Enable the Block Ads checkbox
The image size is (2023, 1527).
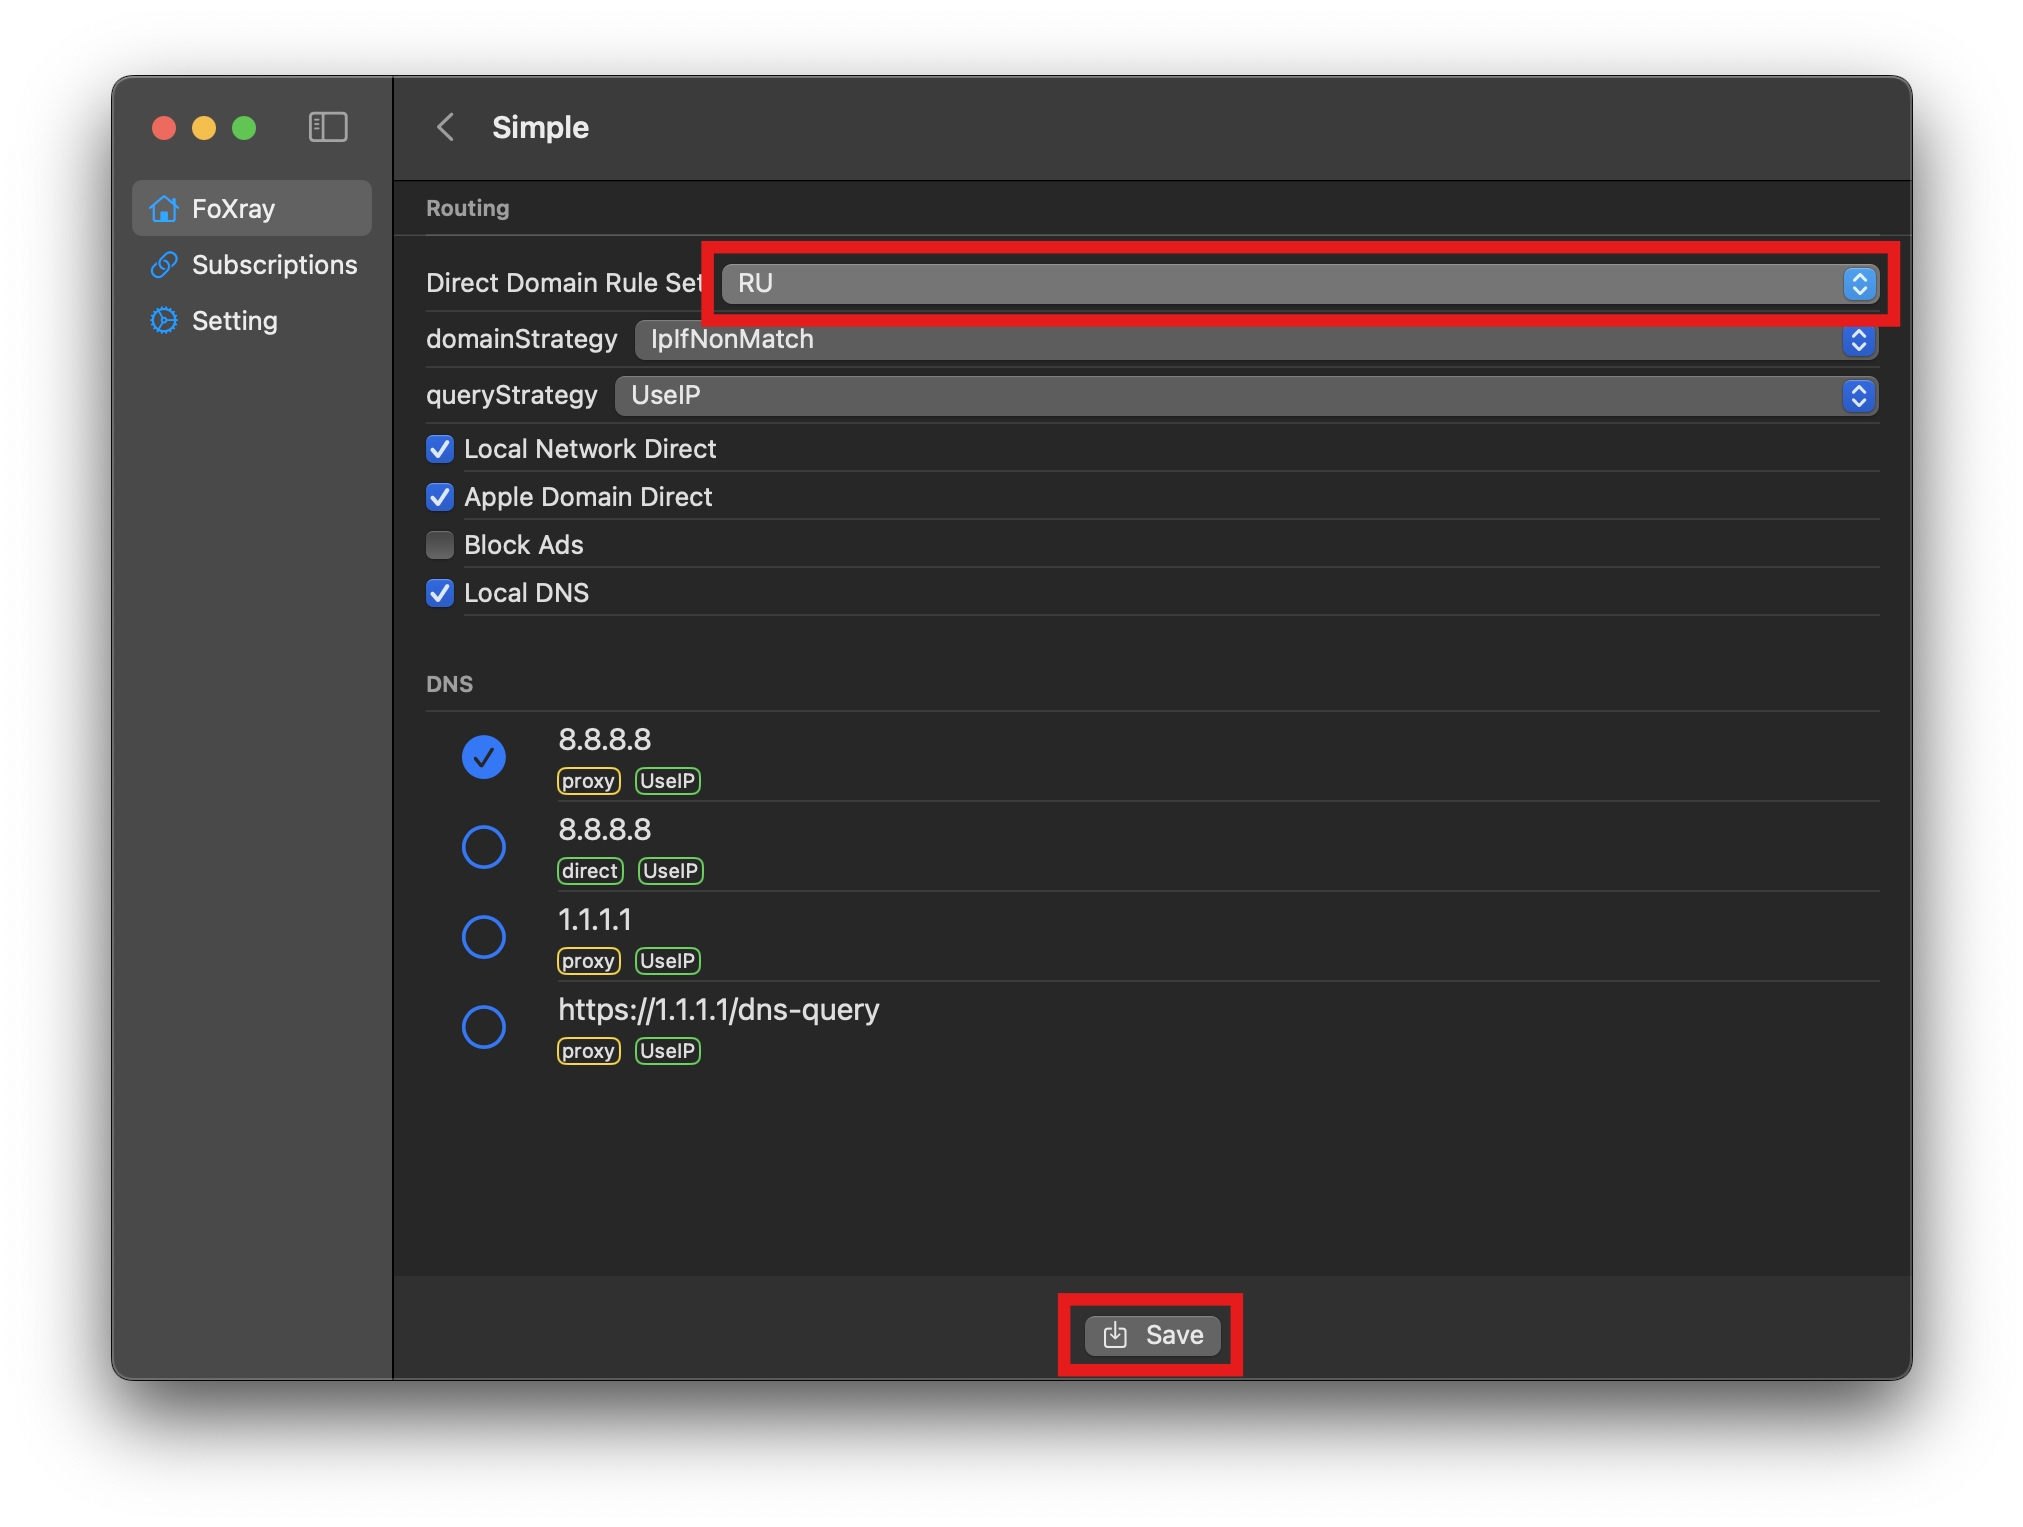point(440,545)
